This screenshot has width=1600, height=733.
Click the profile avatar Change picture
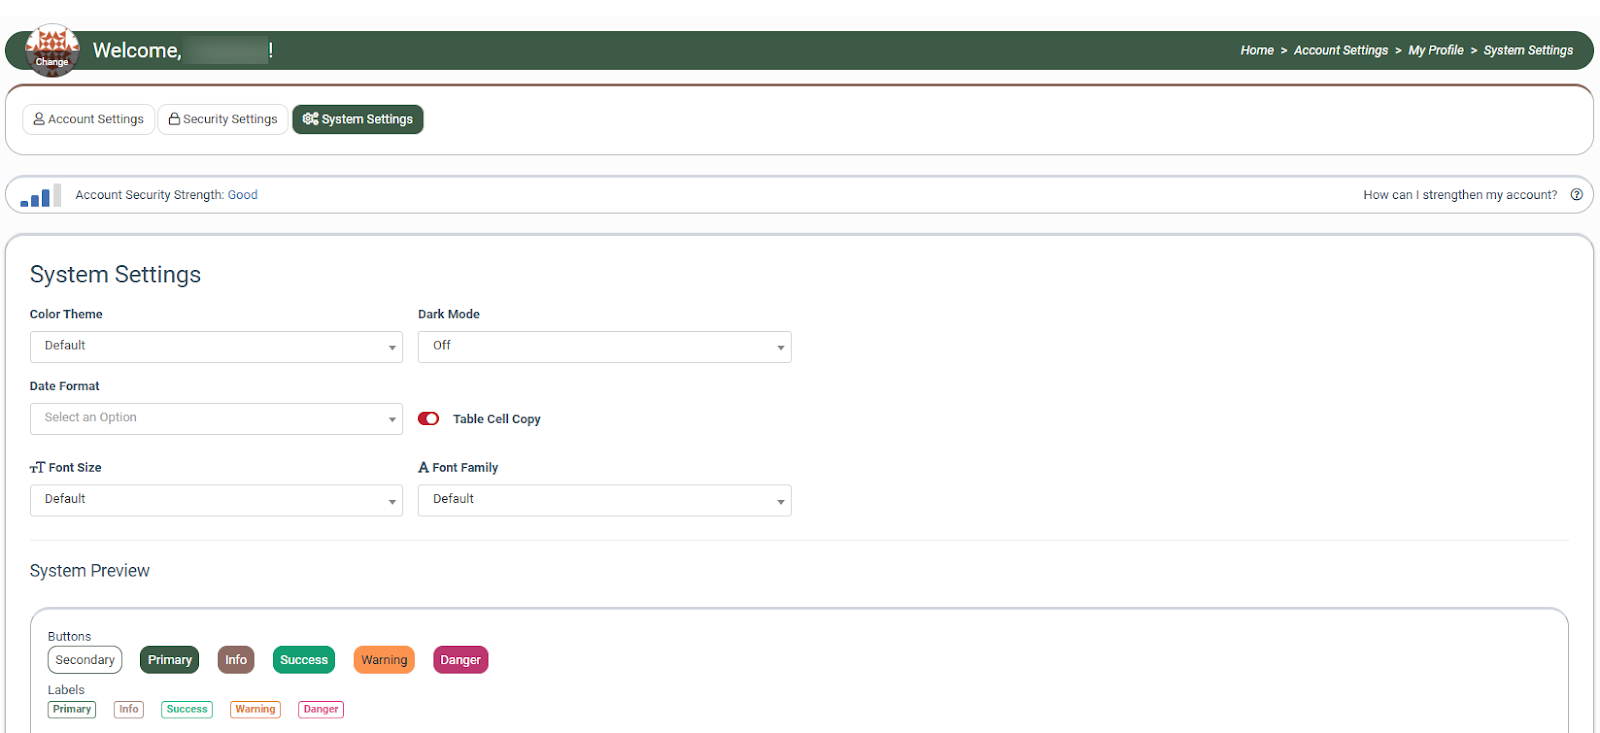[x=52, y=50]
